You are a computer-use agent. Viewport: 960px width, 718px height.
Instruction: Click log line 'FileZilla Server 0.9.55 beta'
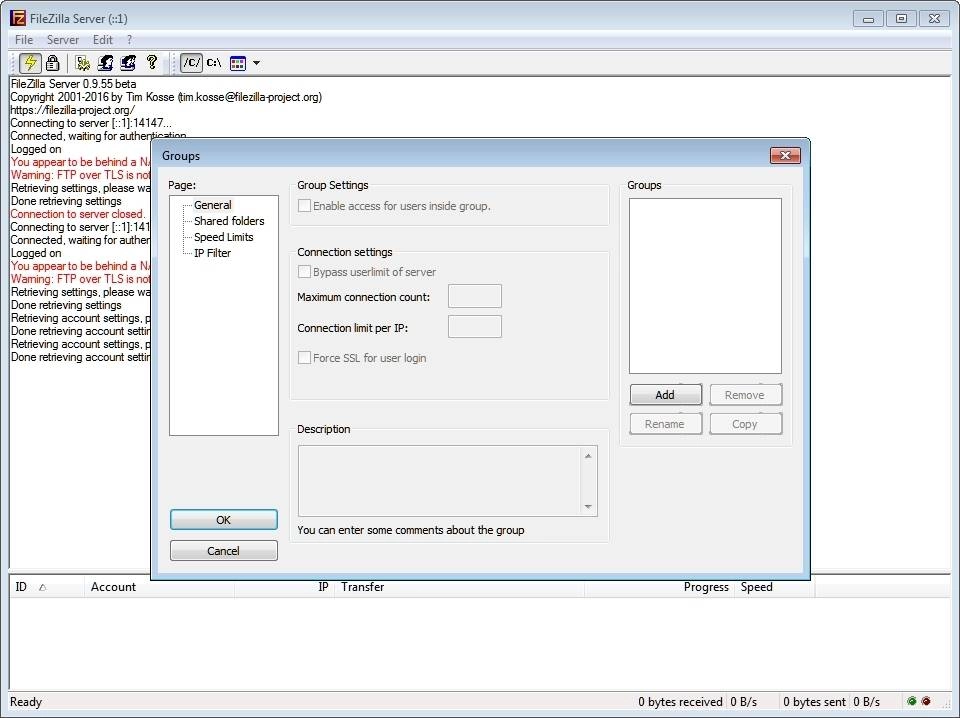click(73, 84)
